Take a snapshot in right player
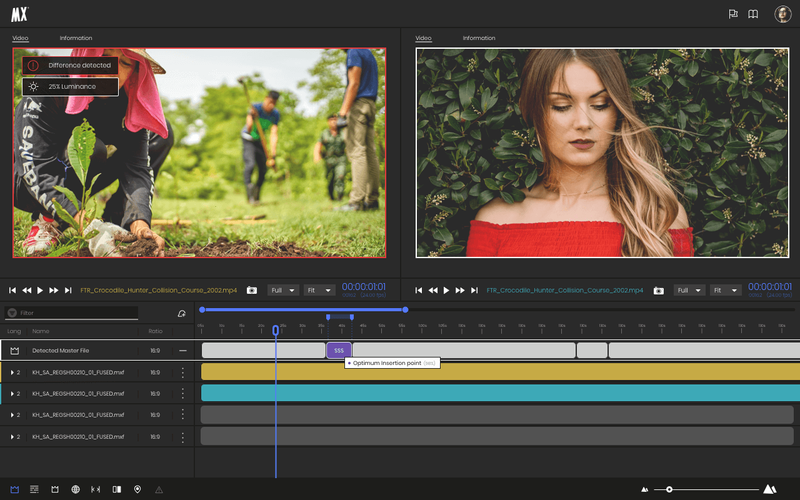The image size is (800, 500). pyautogui.click(x=659, y=290)
